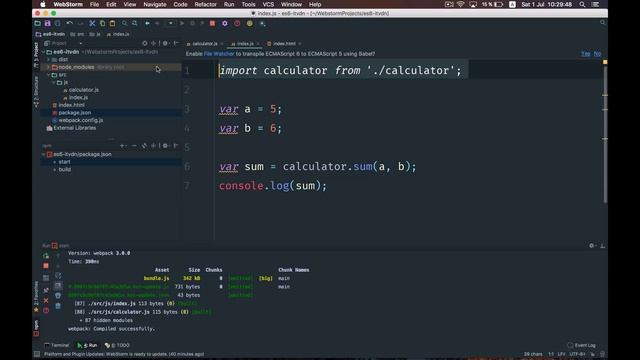Viewport: 640px width, 360px height.
Task: Open the Code menu
Action: pos(180,4)
